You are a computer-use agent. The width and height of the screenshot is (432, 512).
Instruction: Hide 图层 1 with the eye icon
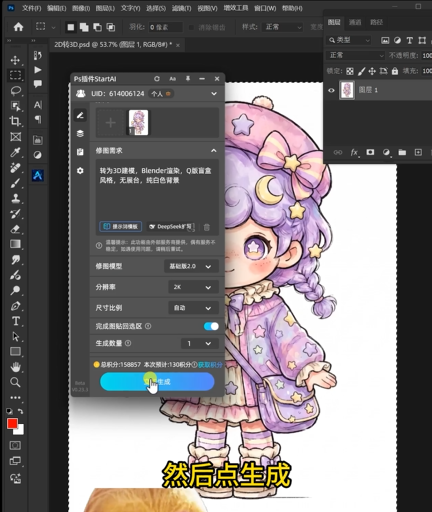331,90
